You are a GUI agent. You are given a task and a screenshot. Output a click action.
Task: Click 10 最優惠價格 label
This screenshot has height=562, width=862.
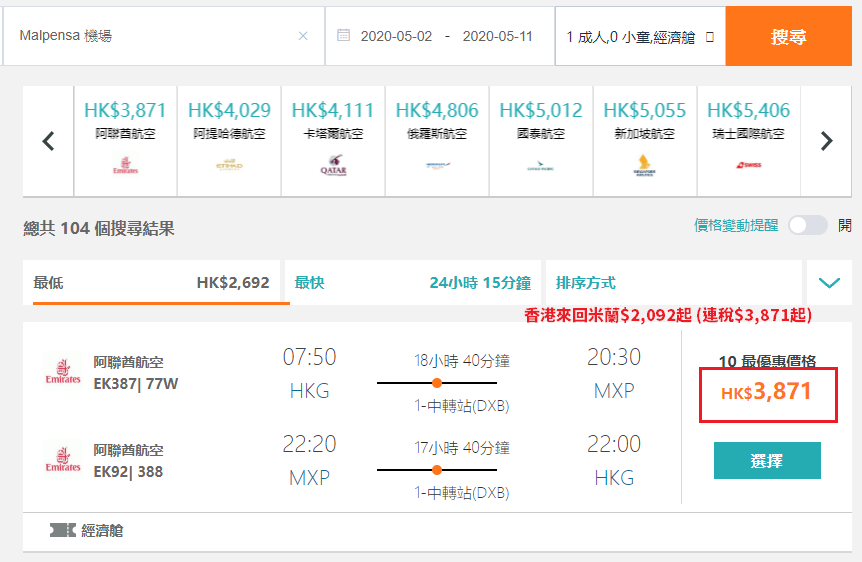[767, 361]
